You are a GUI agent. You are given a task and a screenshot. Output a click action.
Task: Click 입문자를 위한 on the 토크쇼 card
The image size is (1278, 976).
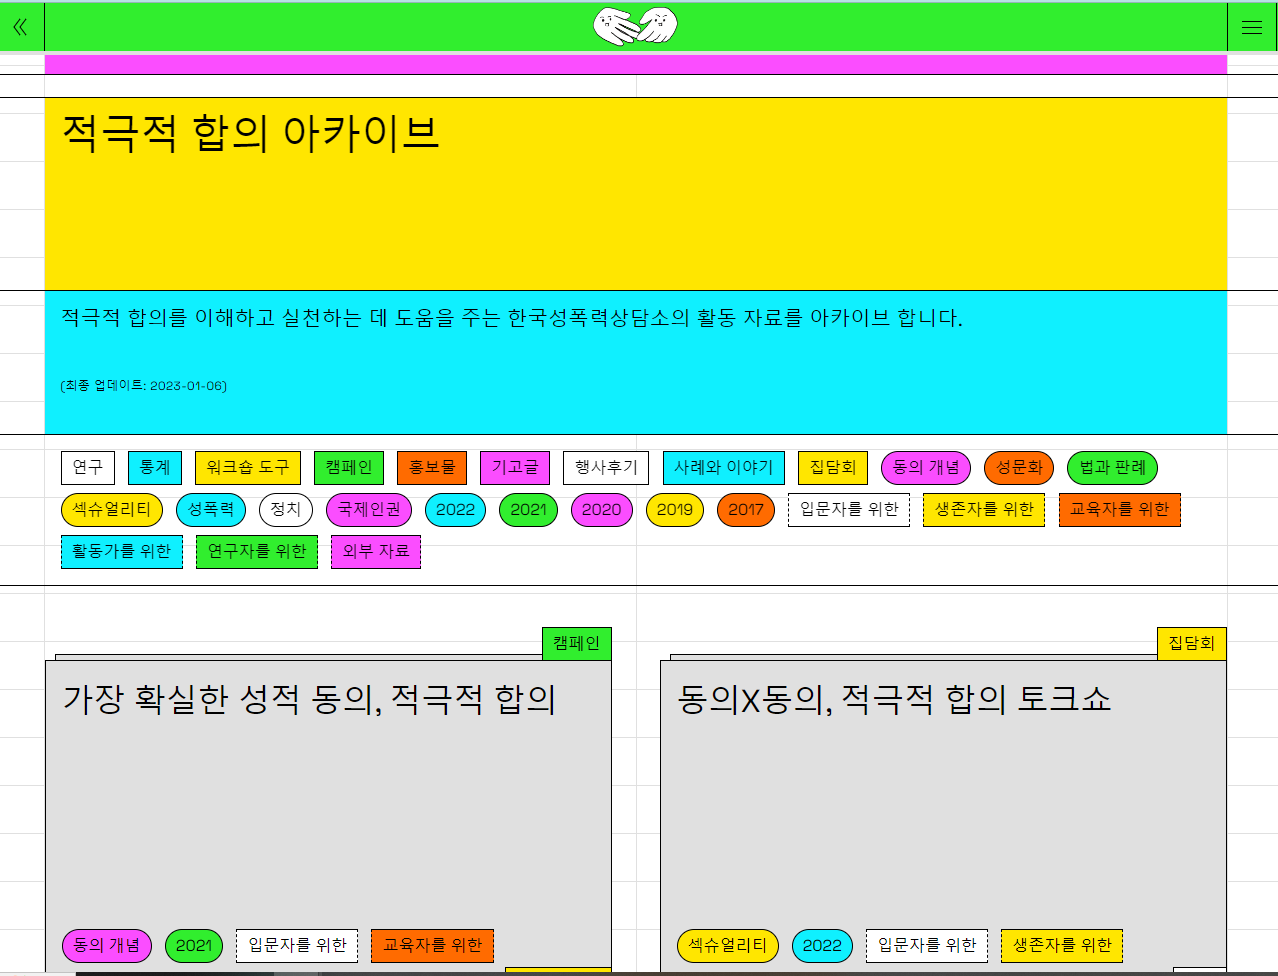click(927, 946)
